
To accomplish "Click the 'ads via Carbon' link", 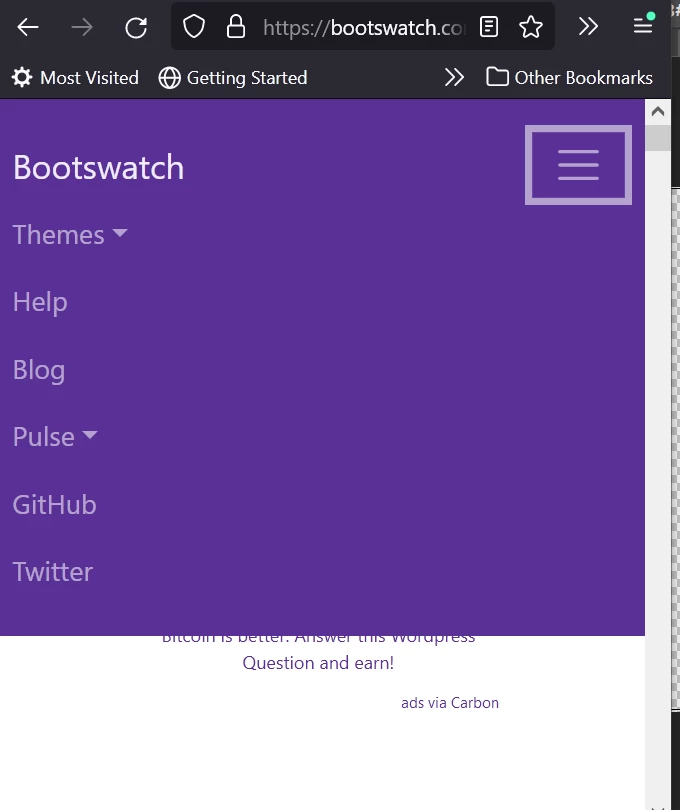I will coord(450,703).
